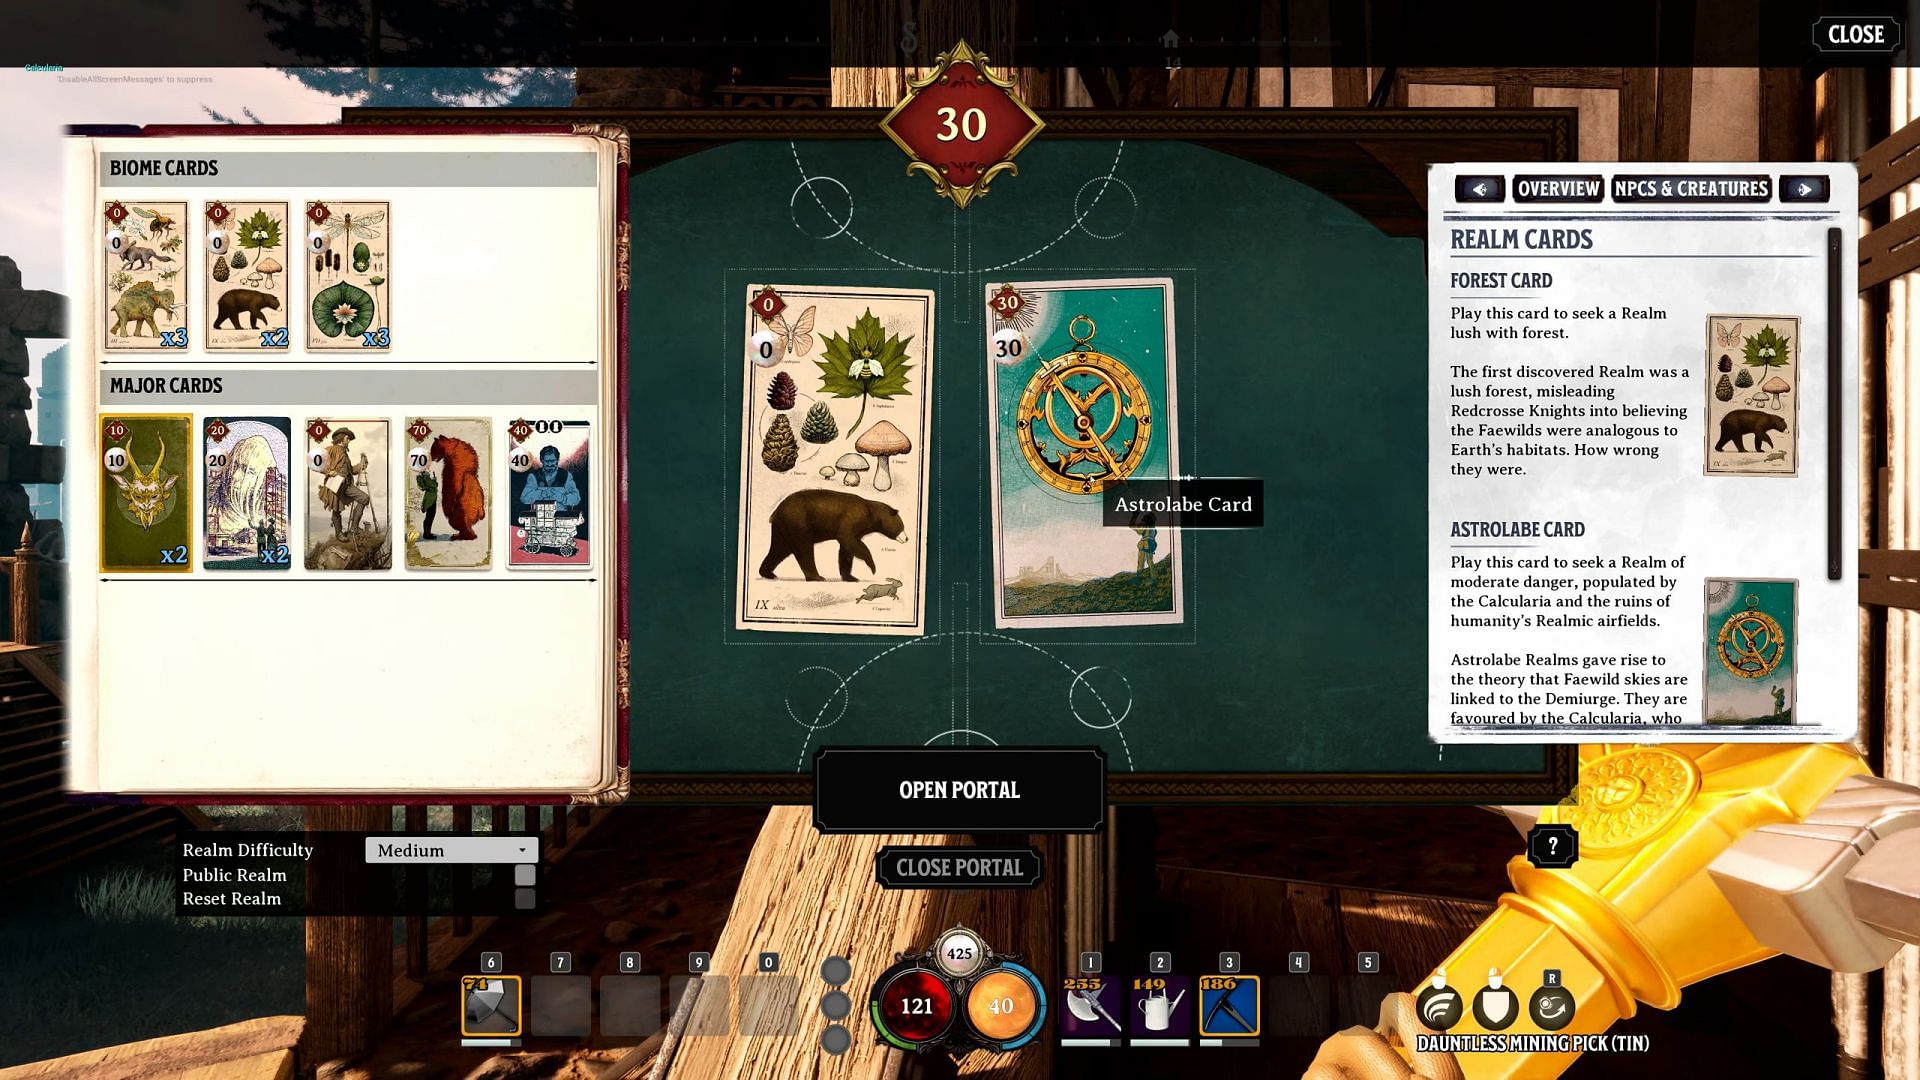
Task: Switch to NPCS & CREATURES tab
Action: (1692, 189)
